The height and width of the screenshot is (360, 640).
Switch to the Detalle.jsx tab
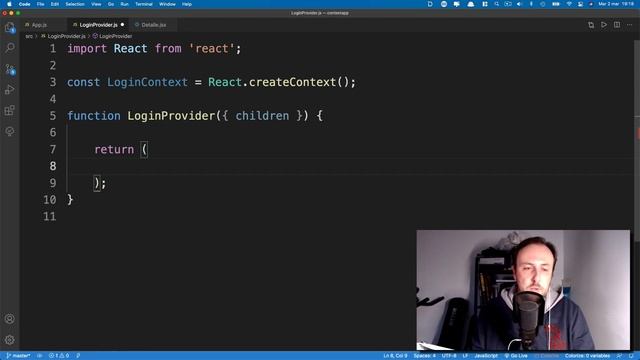[154, 25]
